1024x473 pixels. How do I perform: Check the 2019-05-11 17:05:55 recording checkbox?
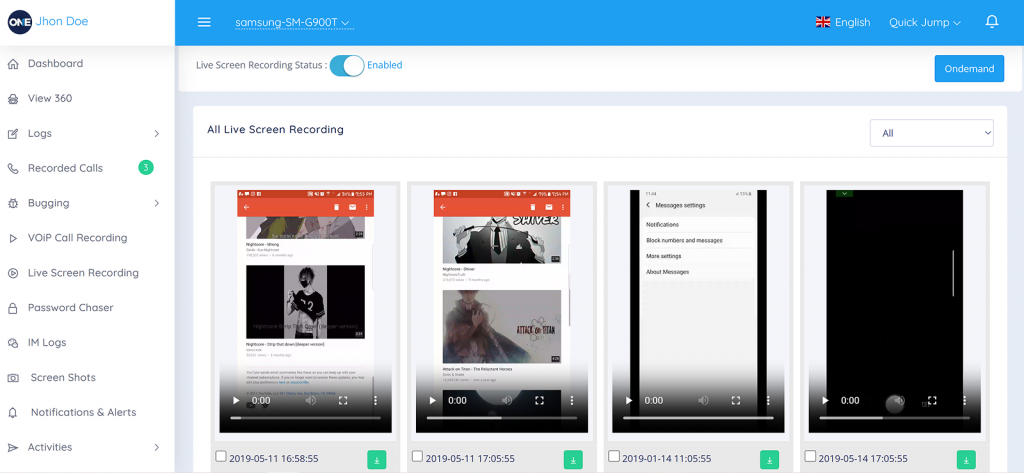tap(417, 456)
